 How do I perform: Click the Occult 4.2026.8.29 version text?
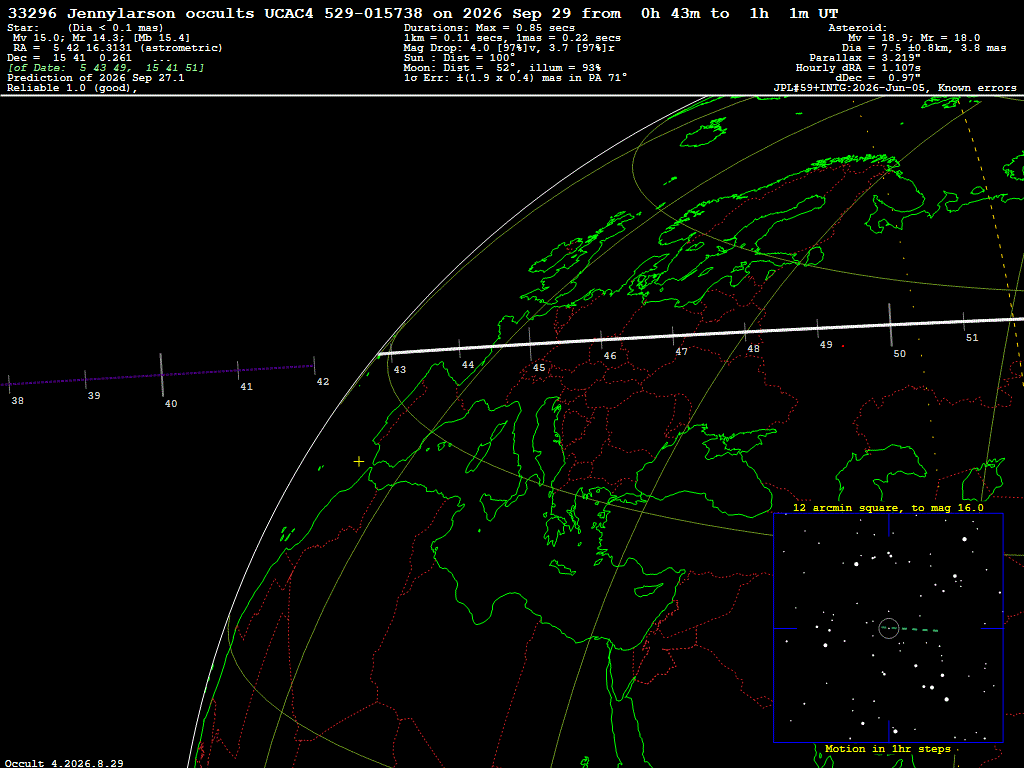click(x=64, y=763)
